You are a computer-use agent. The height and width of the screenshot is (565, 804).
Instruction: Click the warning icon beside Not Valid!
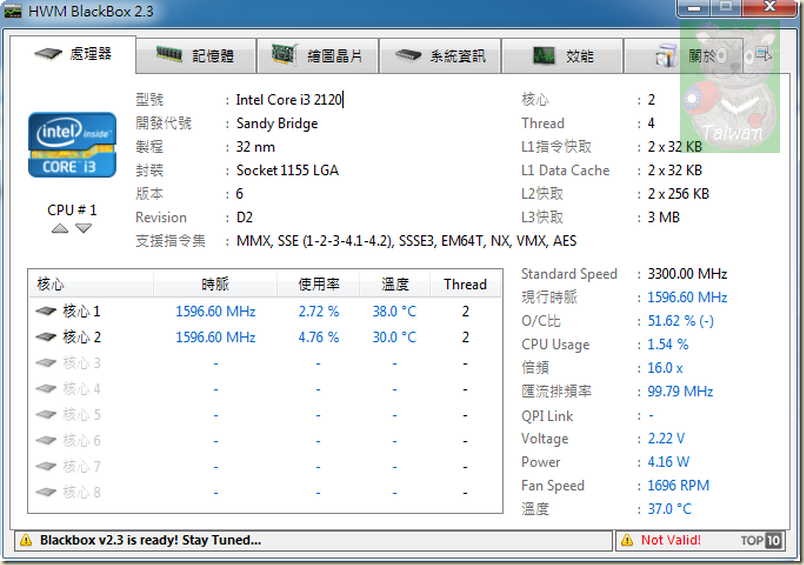pyautogui.click(x=627, y=540)
